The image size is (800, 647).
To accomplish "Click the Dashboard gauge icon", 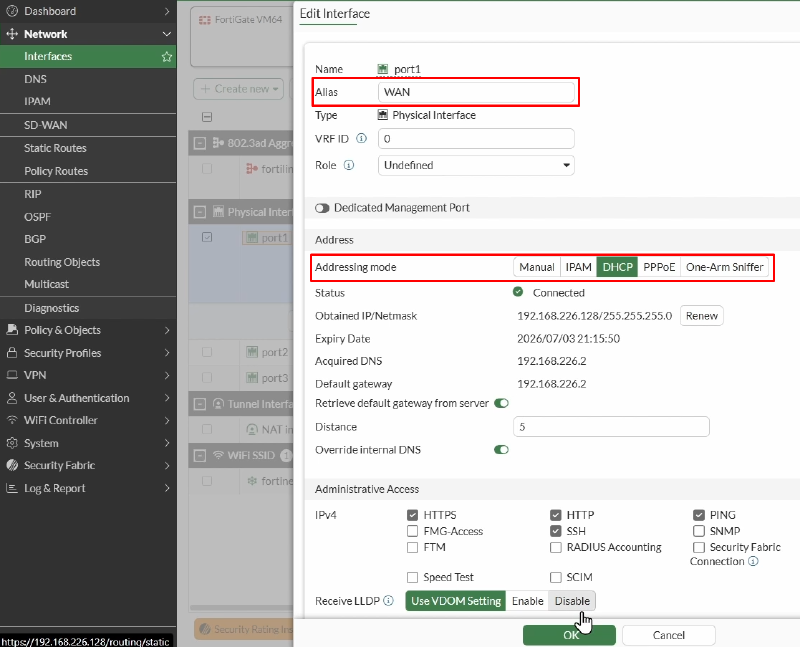I will (x=12, y=11).
